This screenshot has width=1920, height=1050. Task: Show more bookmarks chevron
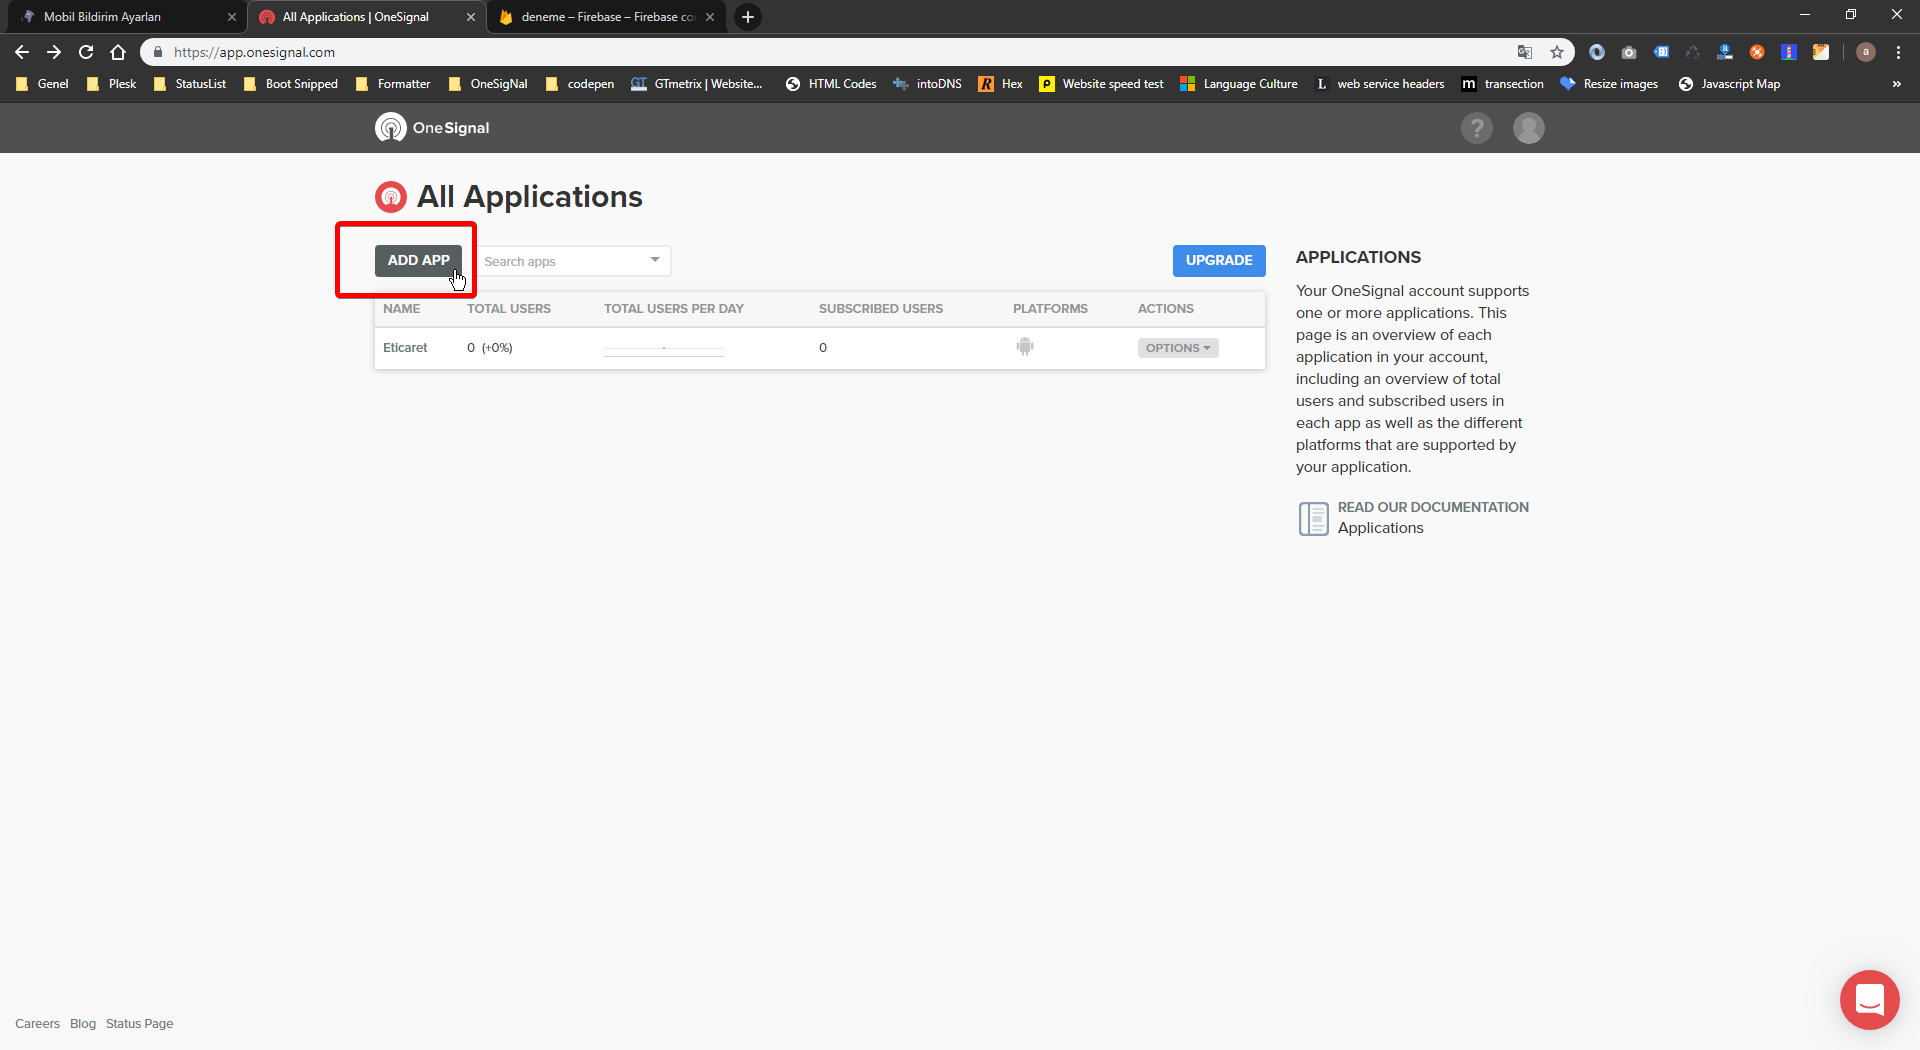click(1896, 84)
